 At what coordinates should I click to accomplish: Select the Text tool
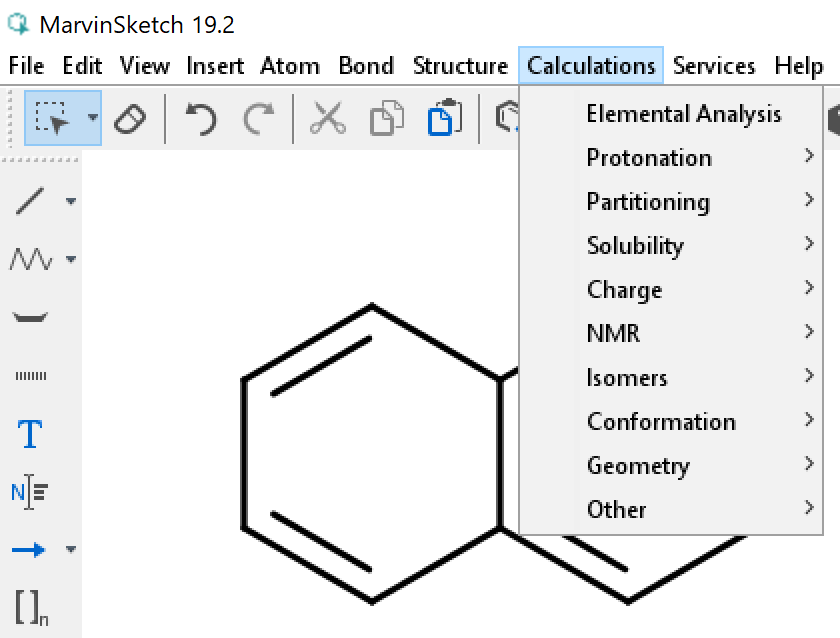click(30, 435)
